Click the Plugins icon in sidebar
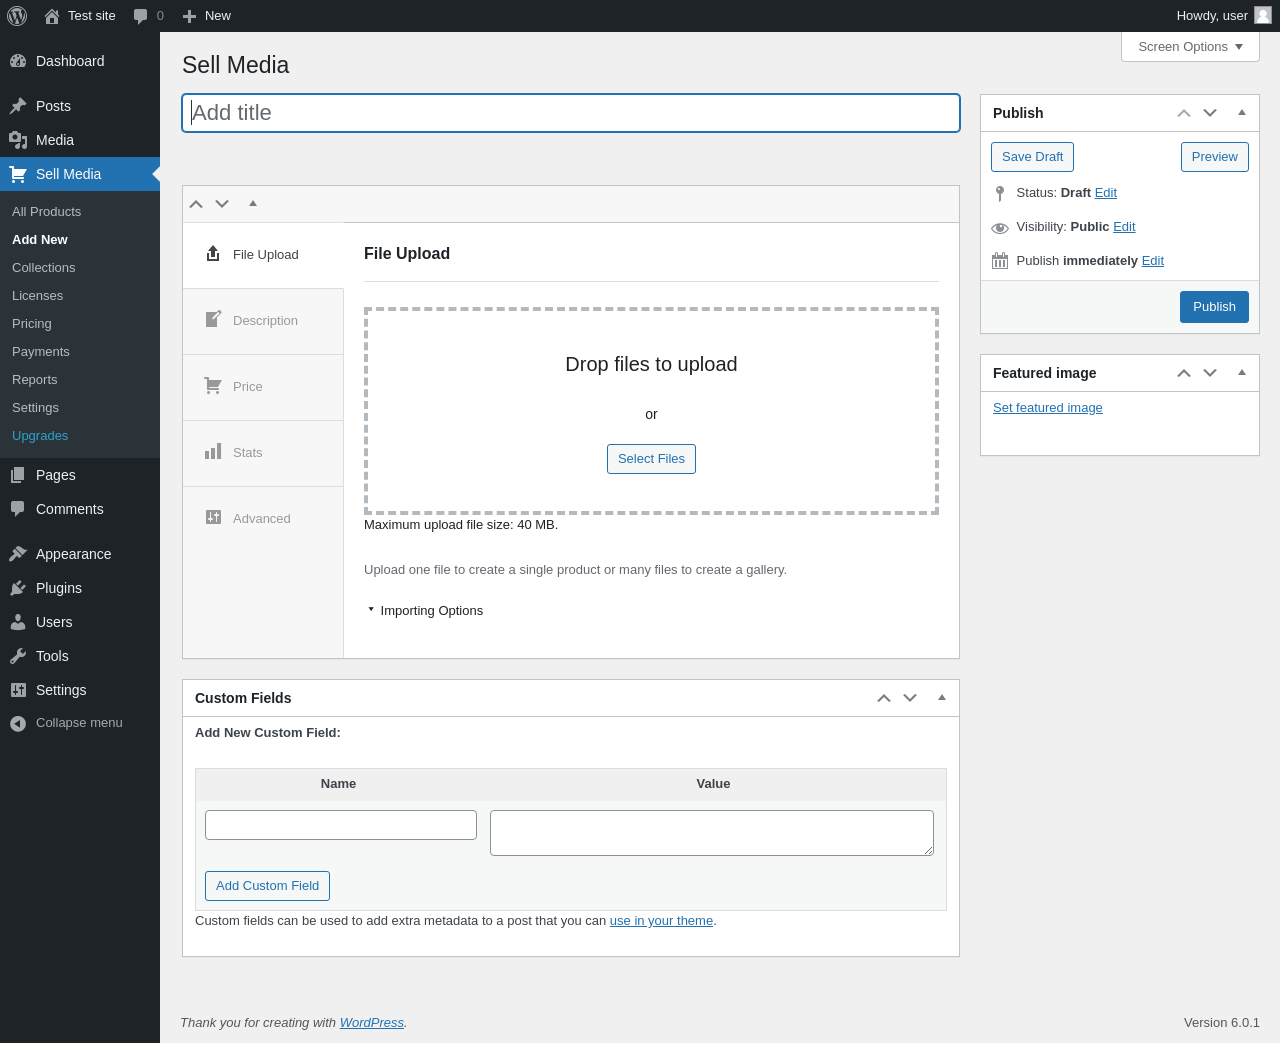This screenshot has width=1280, height=1043. (18, 588)
